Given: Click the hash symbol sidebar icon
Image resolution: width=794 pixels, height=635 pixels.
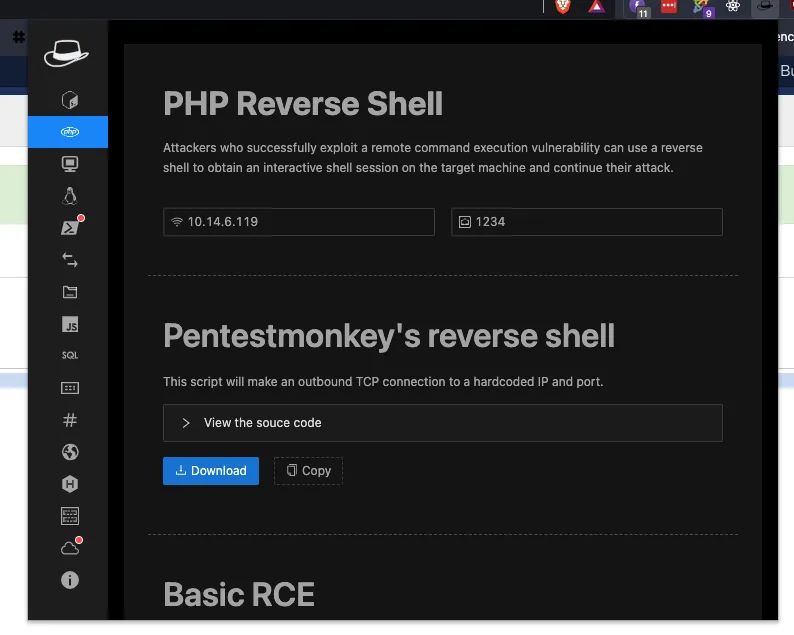Looking at the screenshot, I should (69, 420).
